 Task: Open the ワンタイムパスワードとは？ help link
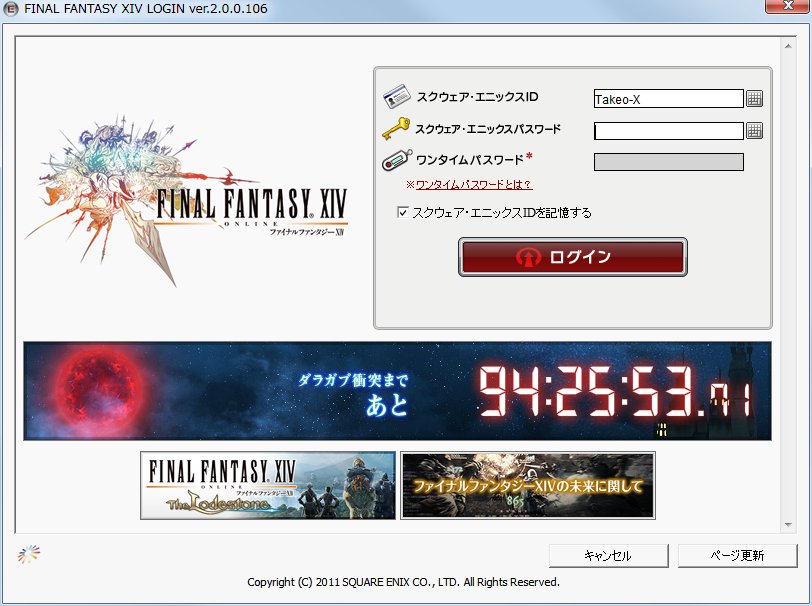click(x=474, y=184)
